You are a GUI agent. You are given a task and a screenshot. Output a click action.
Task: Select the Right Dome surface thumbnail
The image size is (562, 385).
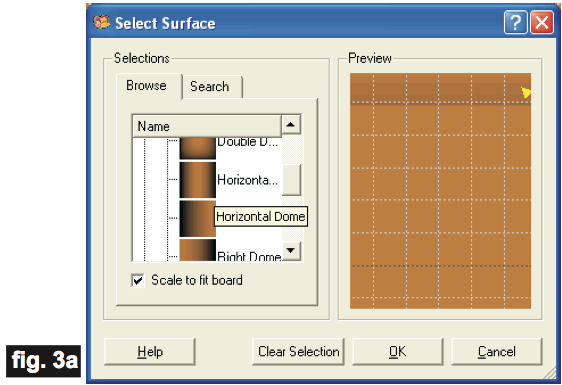click(197, 250)
